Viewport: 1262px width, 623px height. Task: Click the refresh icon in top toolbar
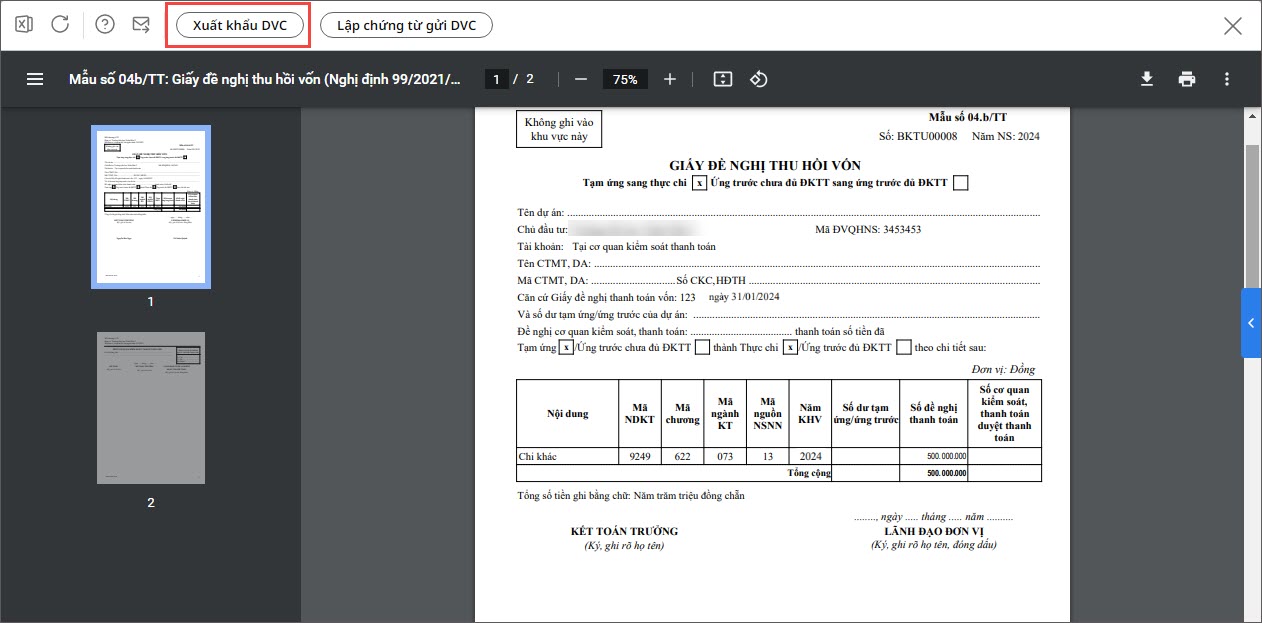point(60,25)
